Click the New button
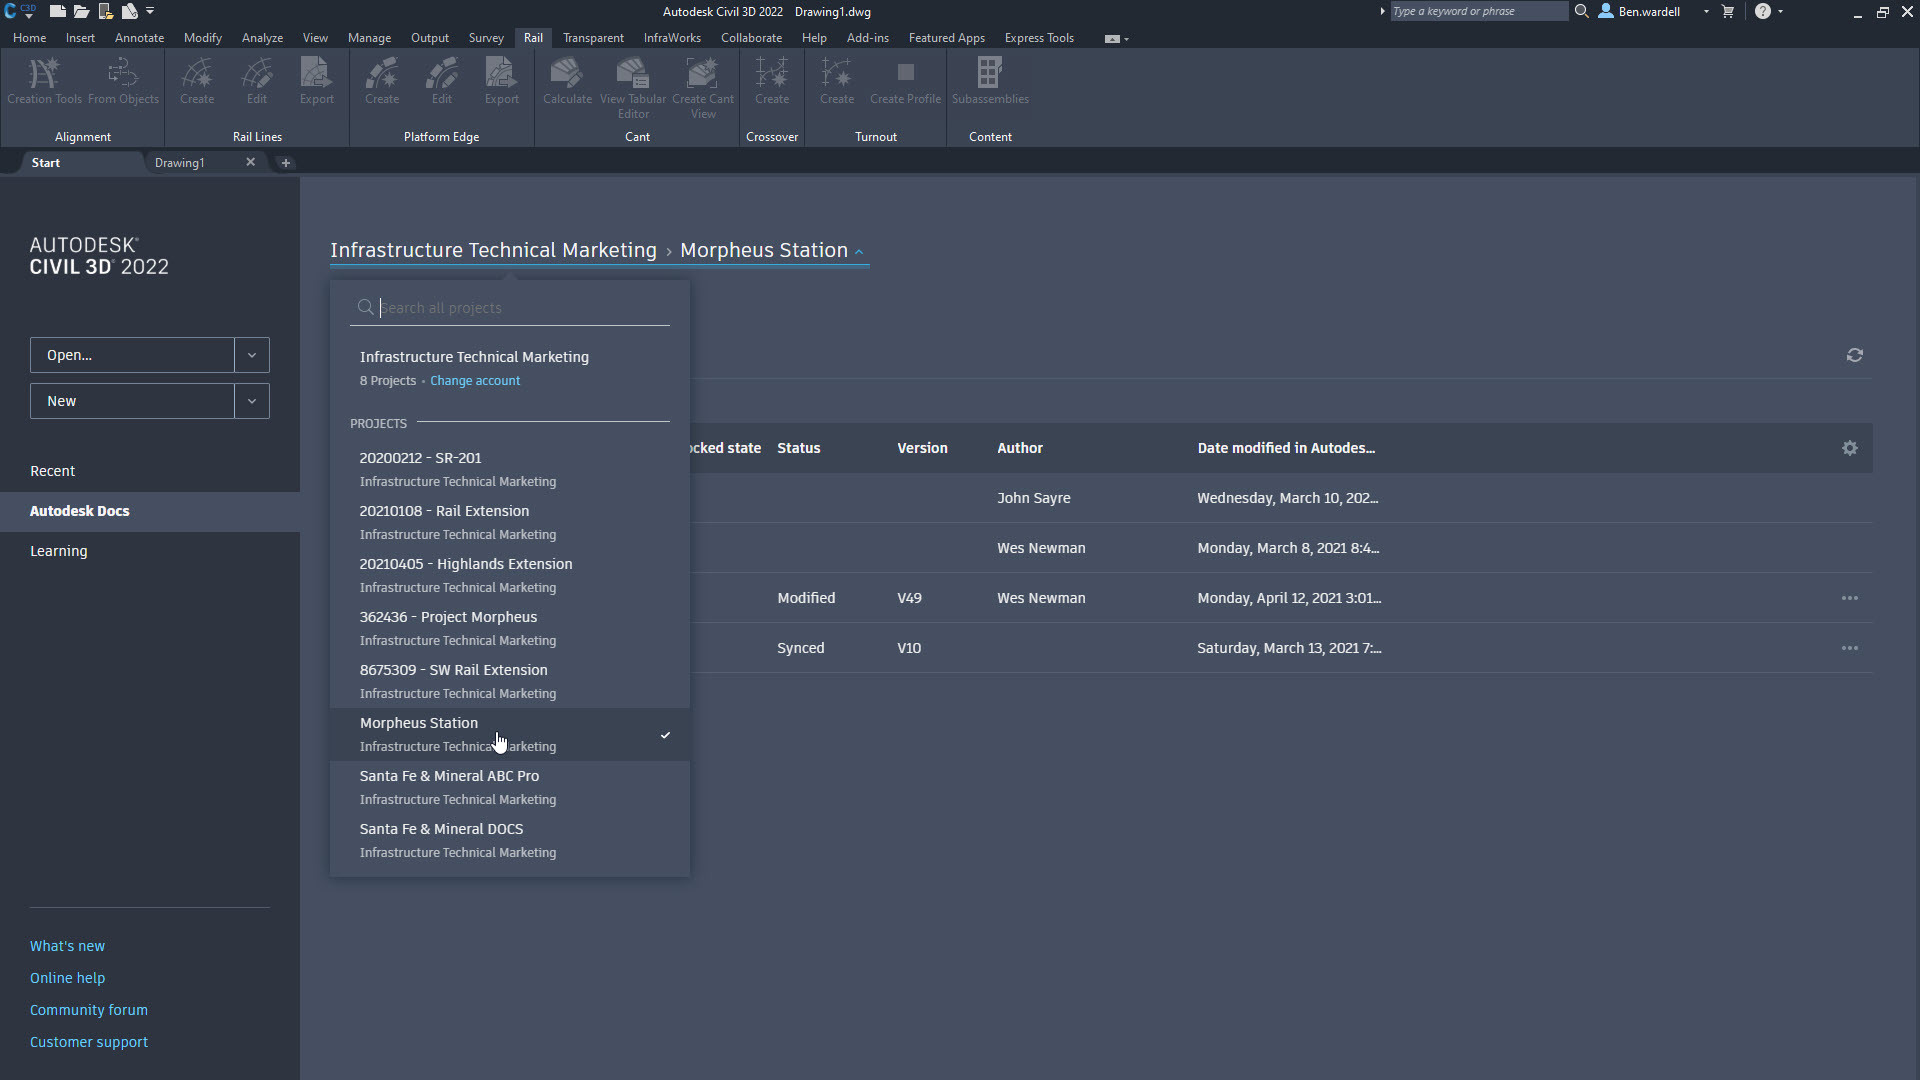Viewport: 1920px width, 1080px height. 132,401
